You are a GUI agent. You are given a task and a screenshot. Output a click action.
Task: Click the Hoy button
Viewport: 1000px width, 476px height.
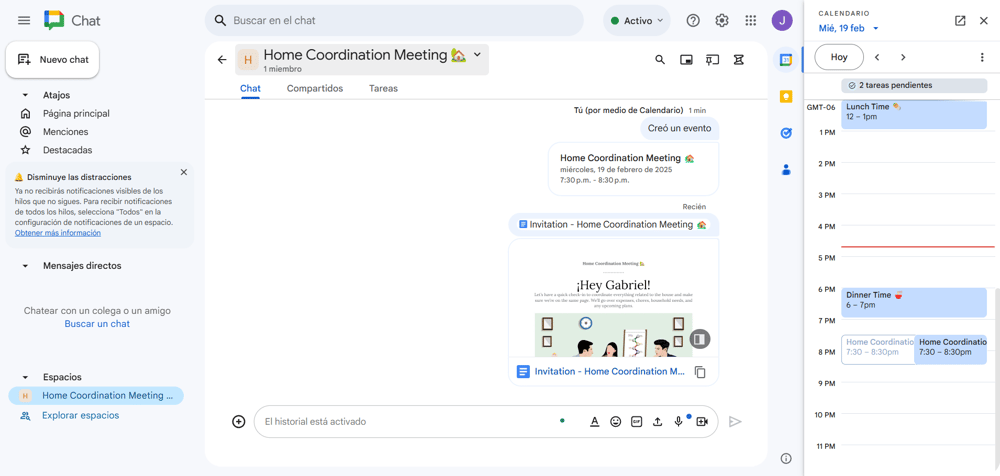(839, 57)
